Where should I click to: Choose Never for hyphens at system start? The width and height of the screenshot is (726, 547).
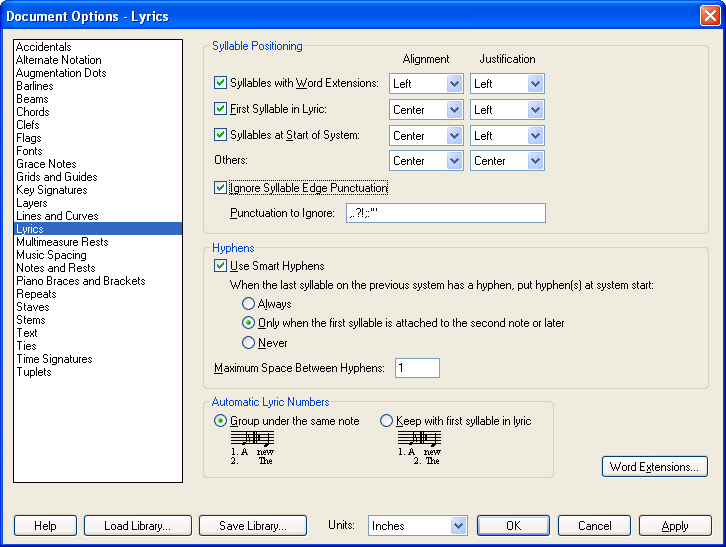tap(248, 343)
